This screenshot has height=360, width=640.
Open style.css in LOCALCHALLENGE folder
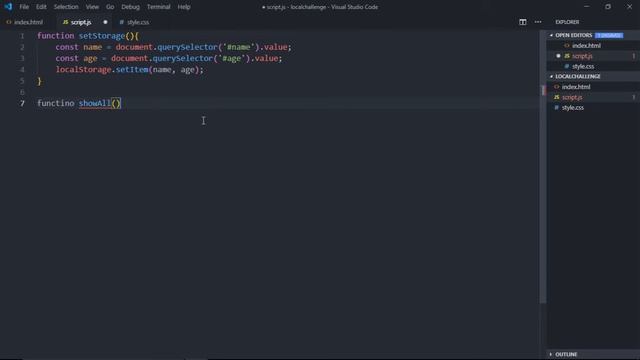tap(573, 108)
